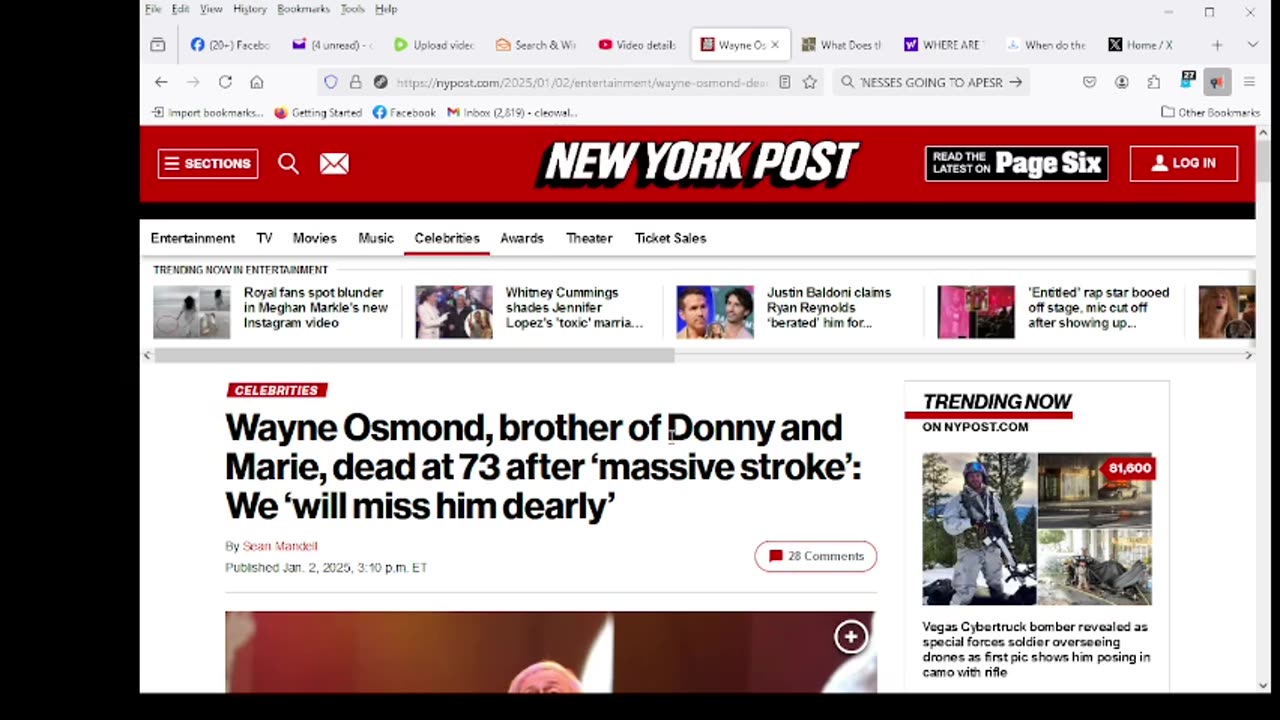This screenshot has width=1280, height=720.
Task: Open the Edit menu
Action: [x=180, y=9]
